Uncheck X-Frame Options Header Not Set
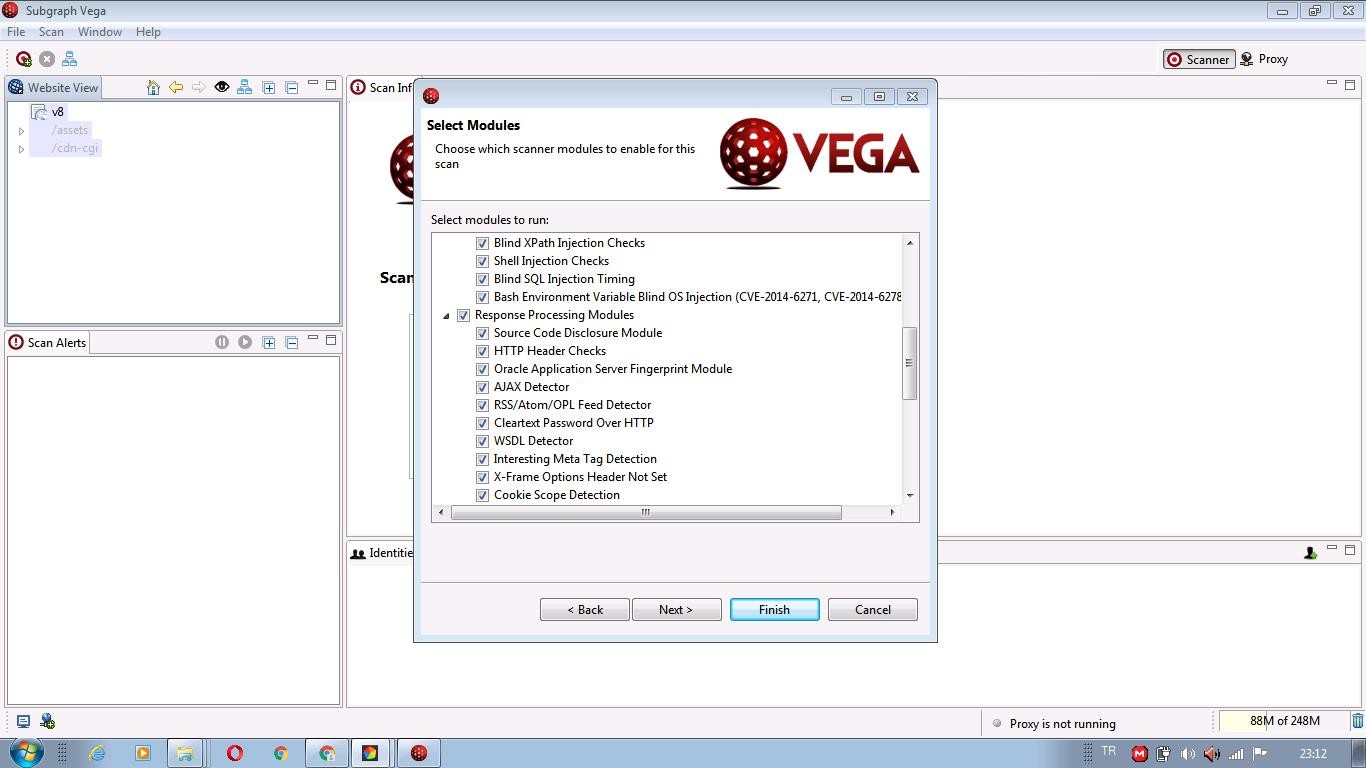This screenshot has width=1366, height=768. (x=482, y=477)
